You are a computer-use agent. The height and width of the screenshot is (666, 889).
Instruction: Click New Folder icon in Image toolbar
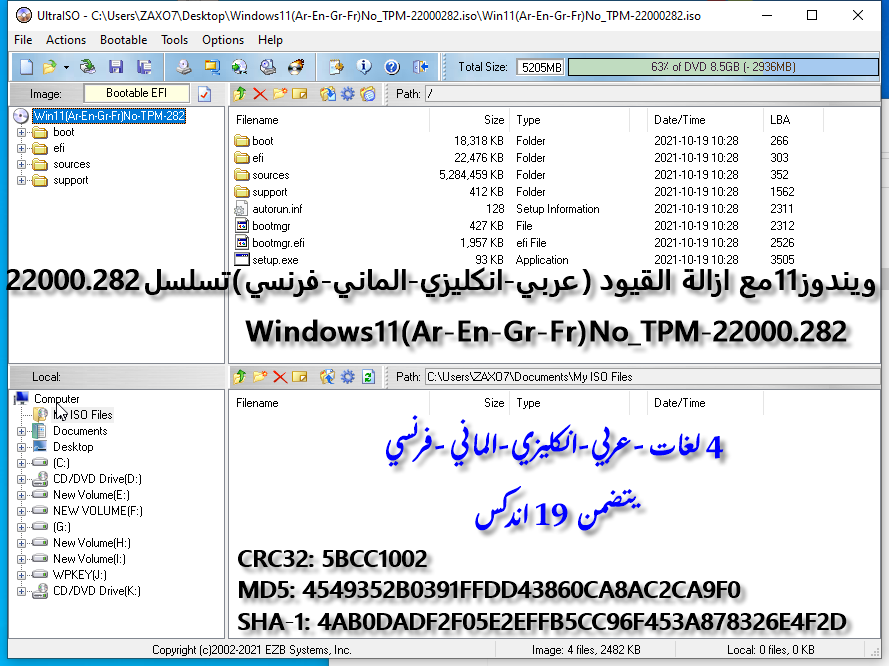tap(280, 94)
